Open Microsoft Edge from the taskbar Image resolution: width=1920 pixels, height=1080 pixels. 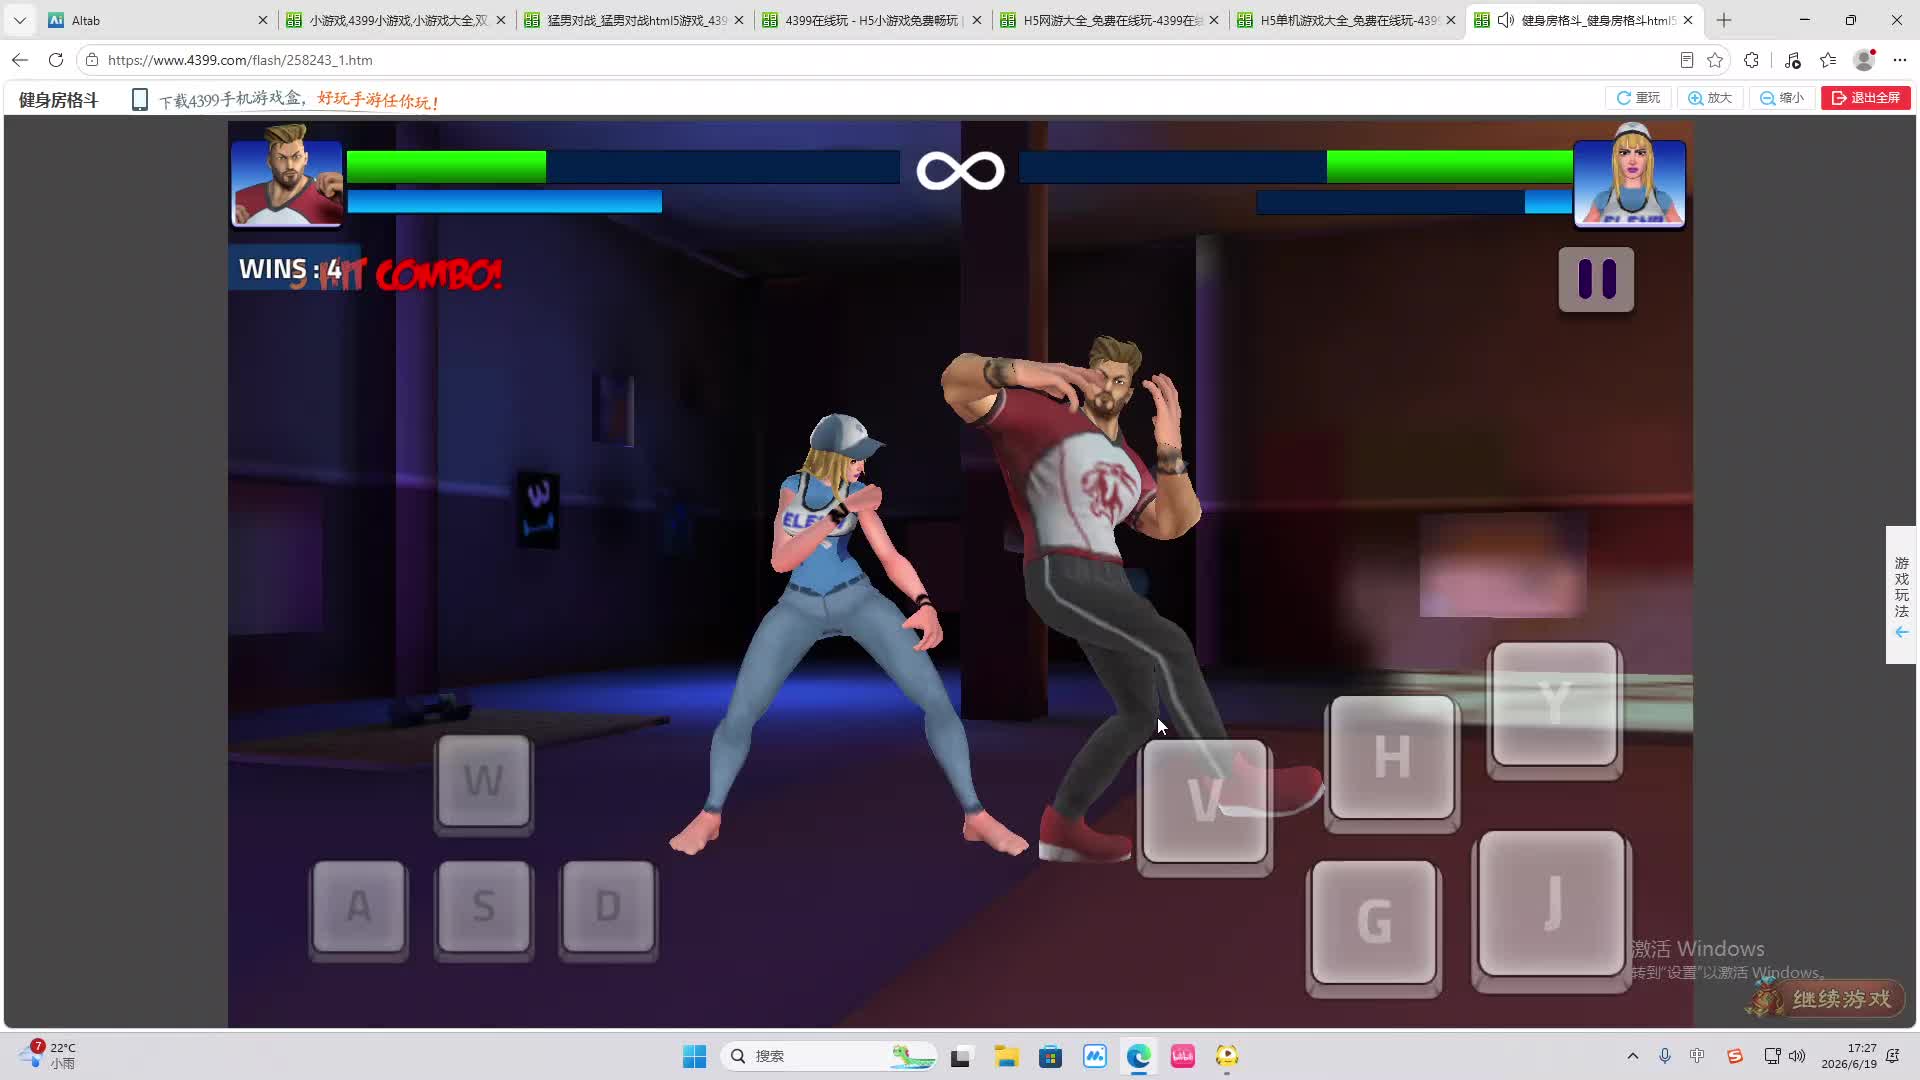pos(1139,1056)
